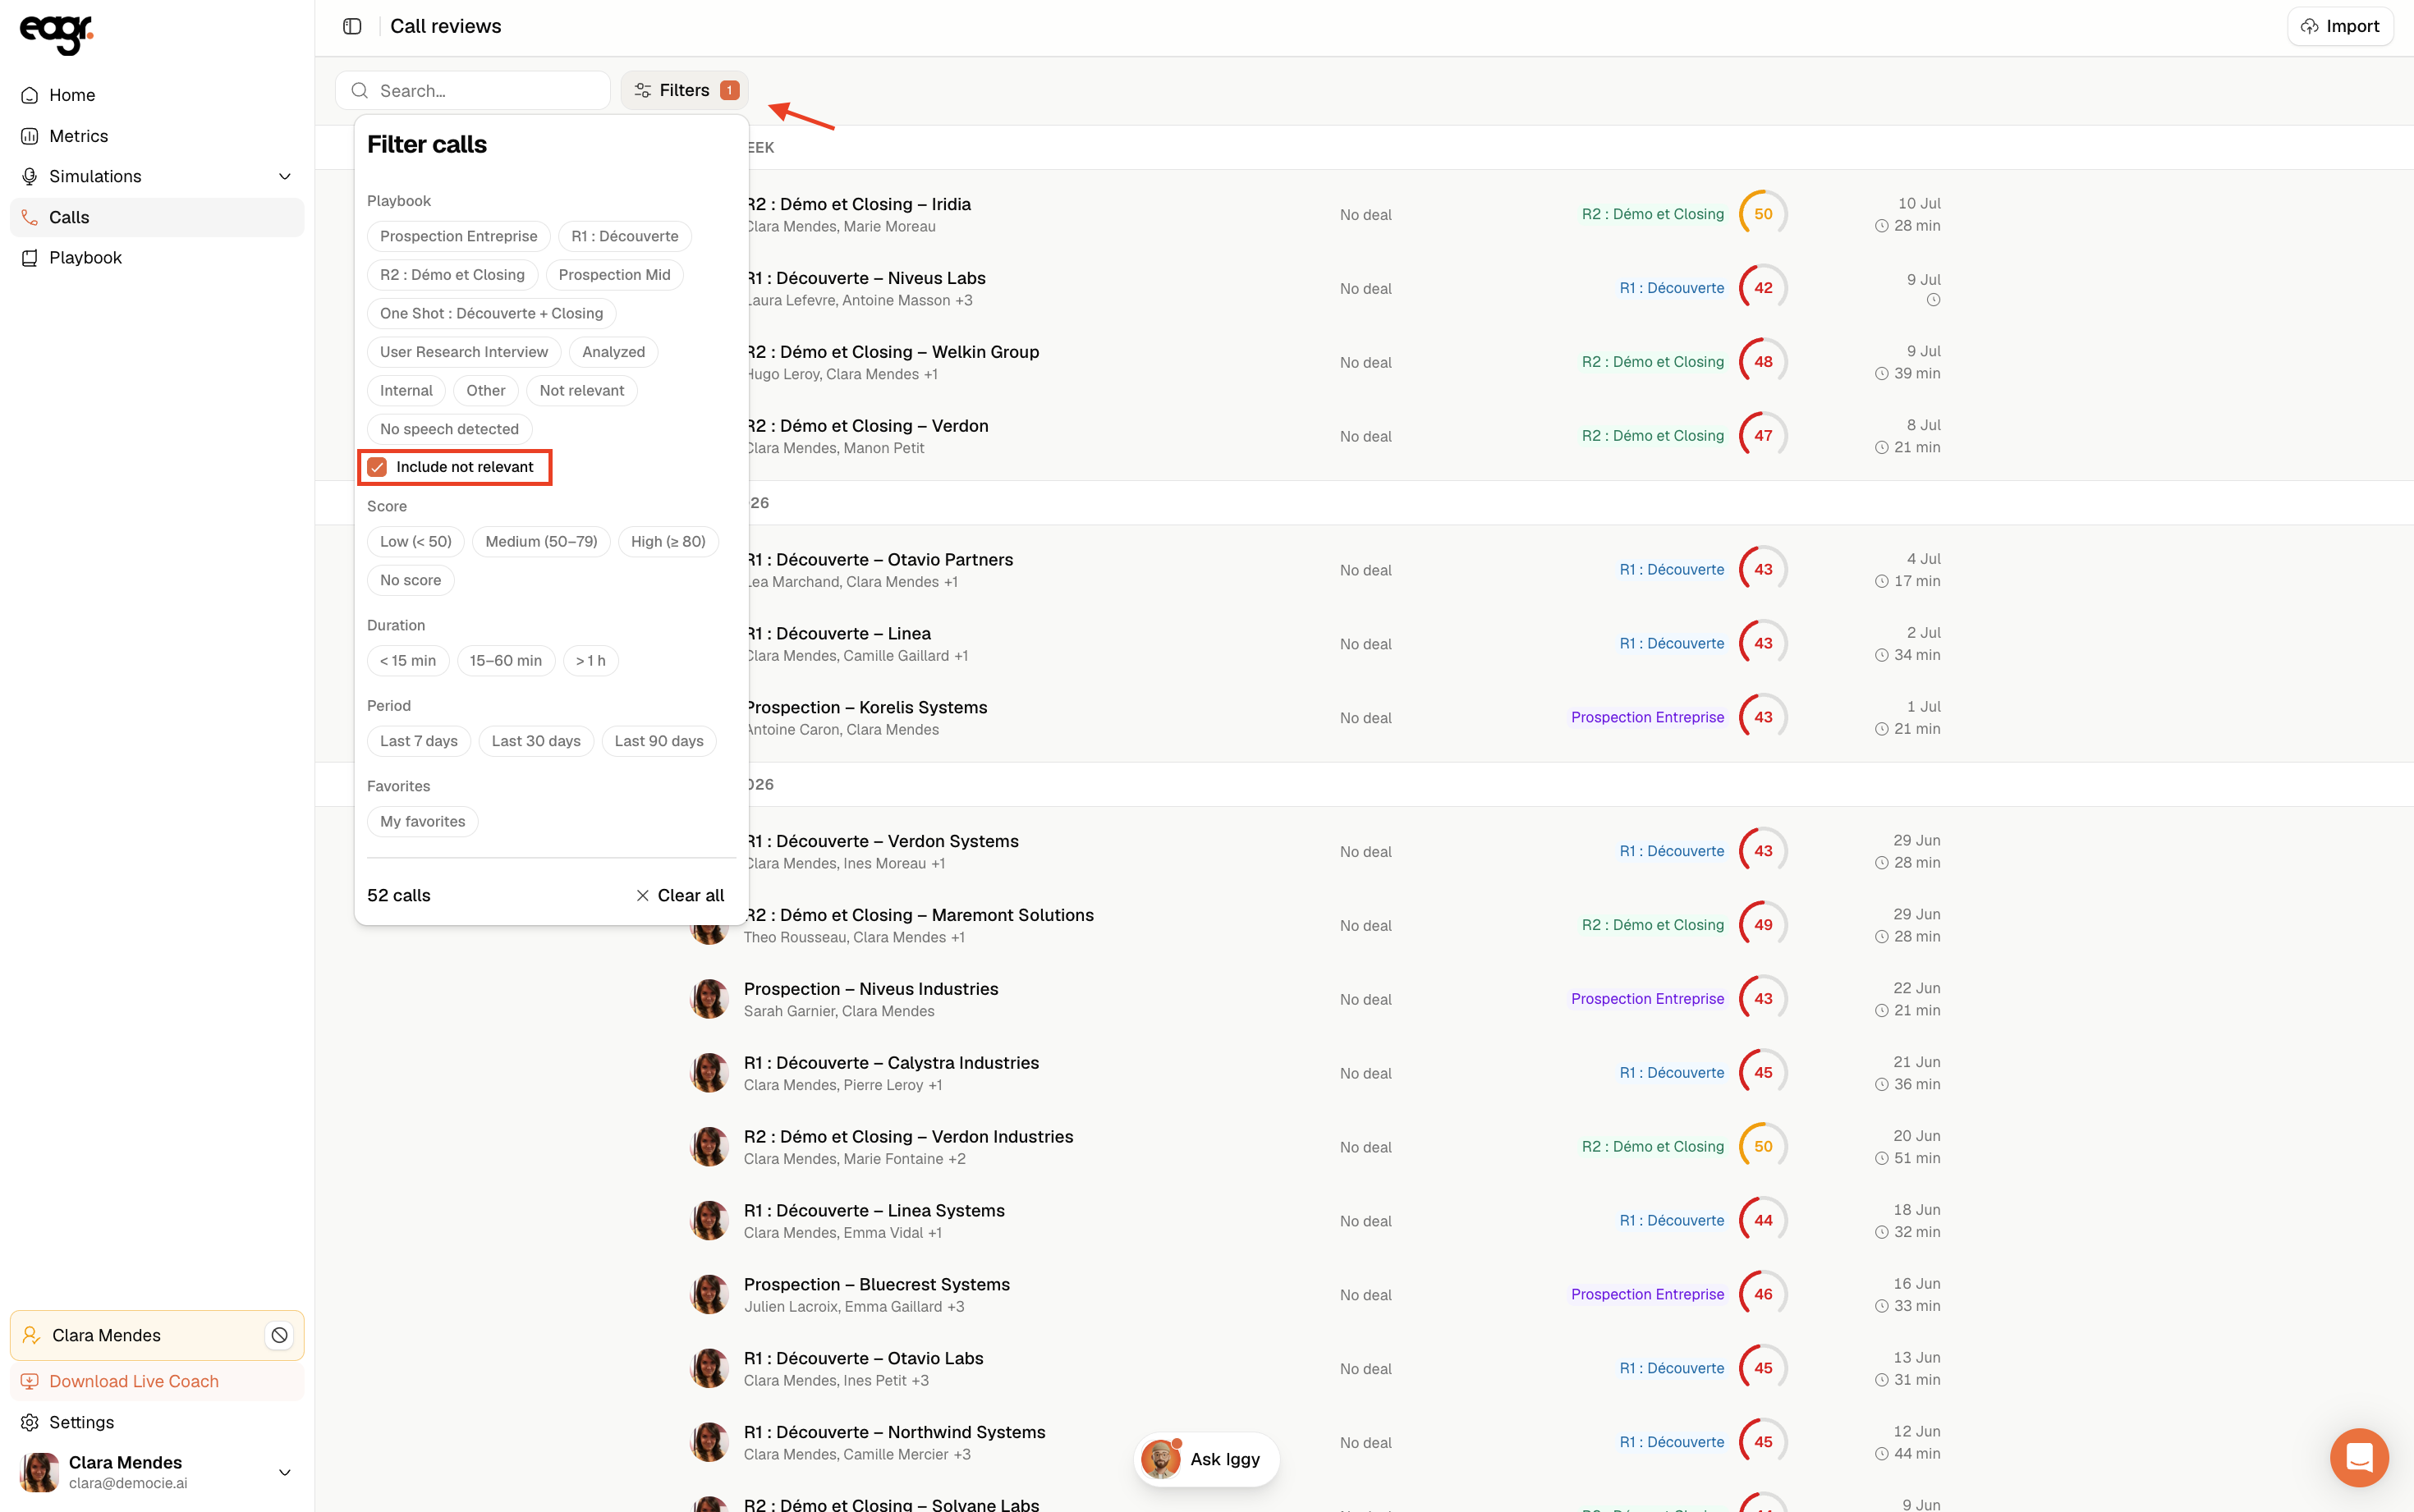This screenshot has height=1512, width=2414.
Task: Click Clear all filters
Action: [679, 896]
